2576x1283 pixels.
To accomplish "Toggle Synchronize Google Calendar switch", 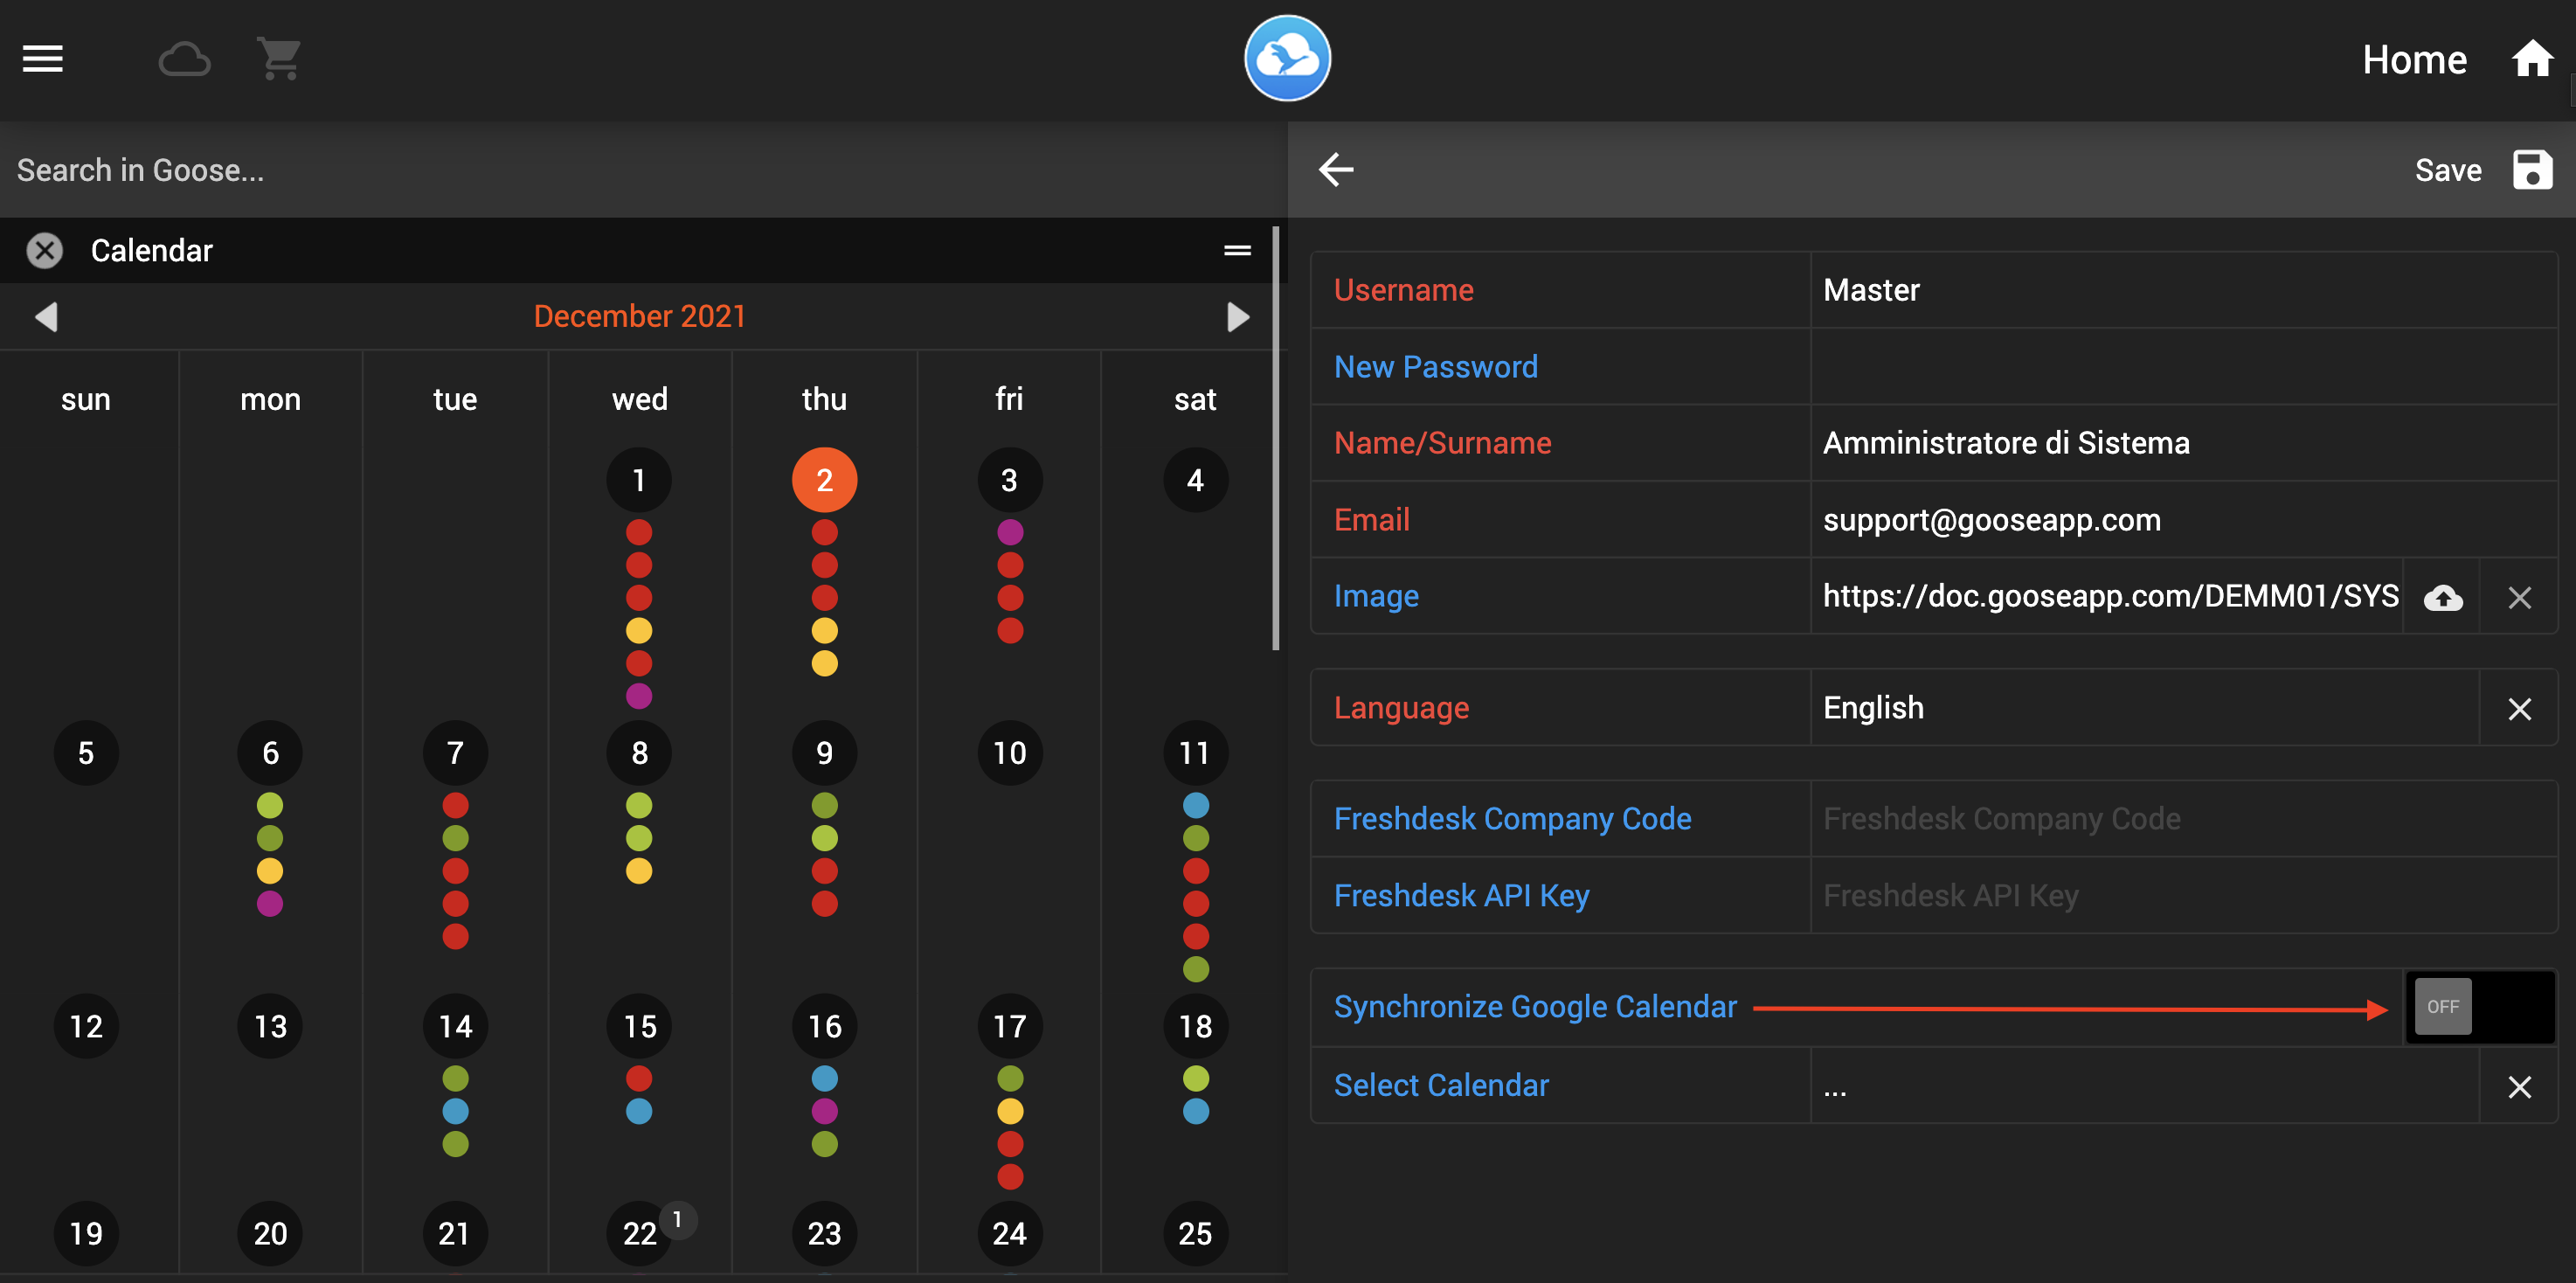I will click(2478, 1007).
